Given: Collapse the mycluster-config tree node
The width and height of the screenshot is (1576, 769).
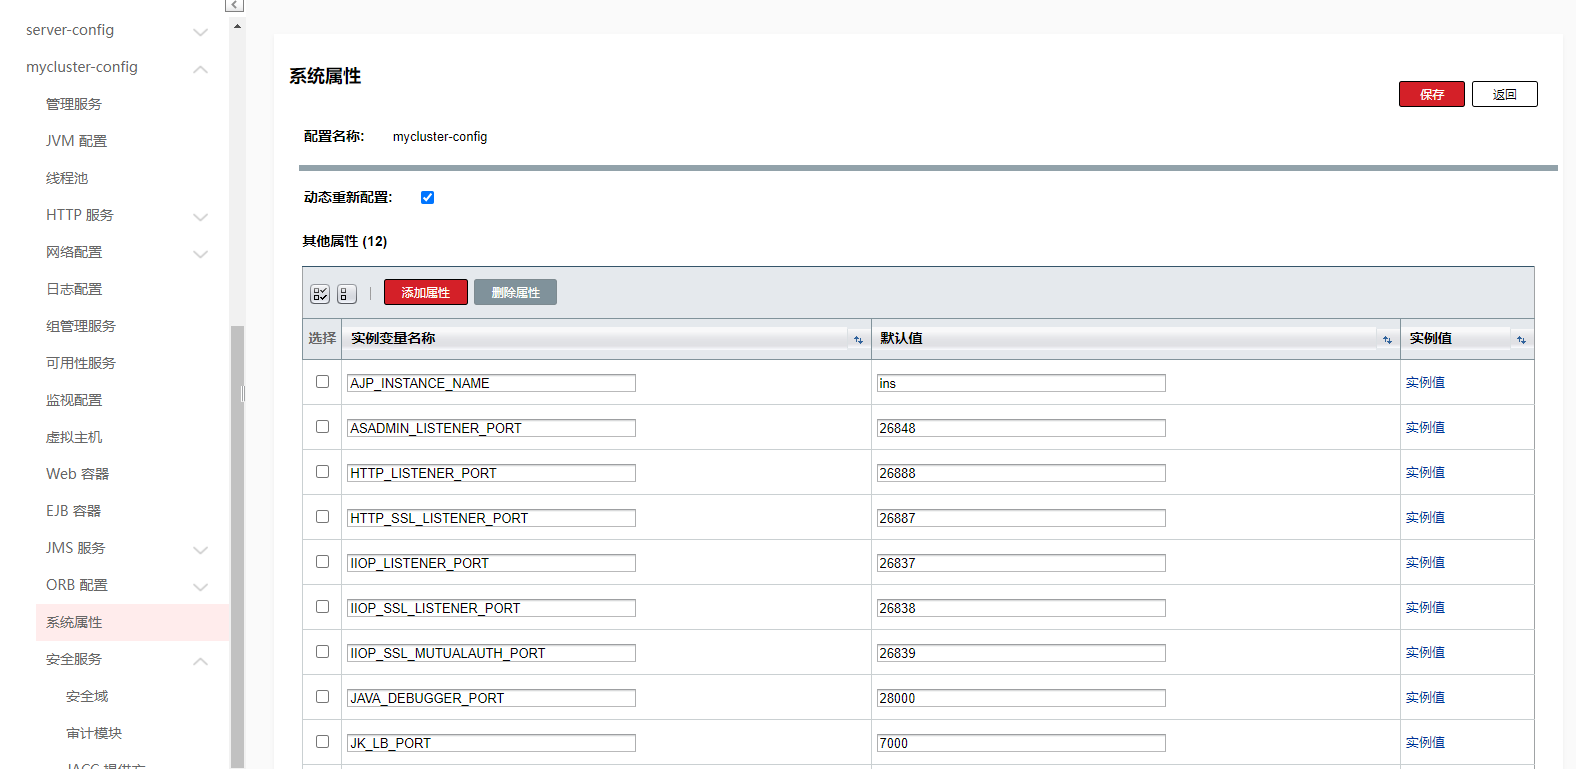Looking at the screenshot, I should pos(200,69).
